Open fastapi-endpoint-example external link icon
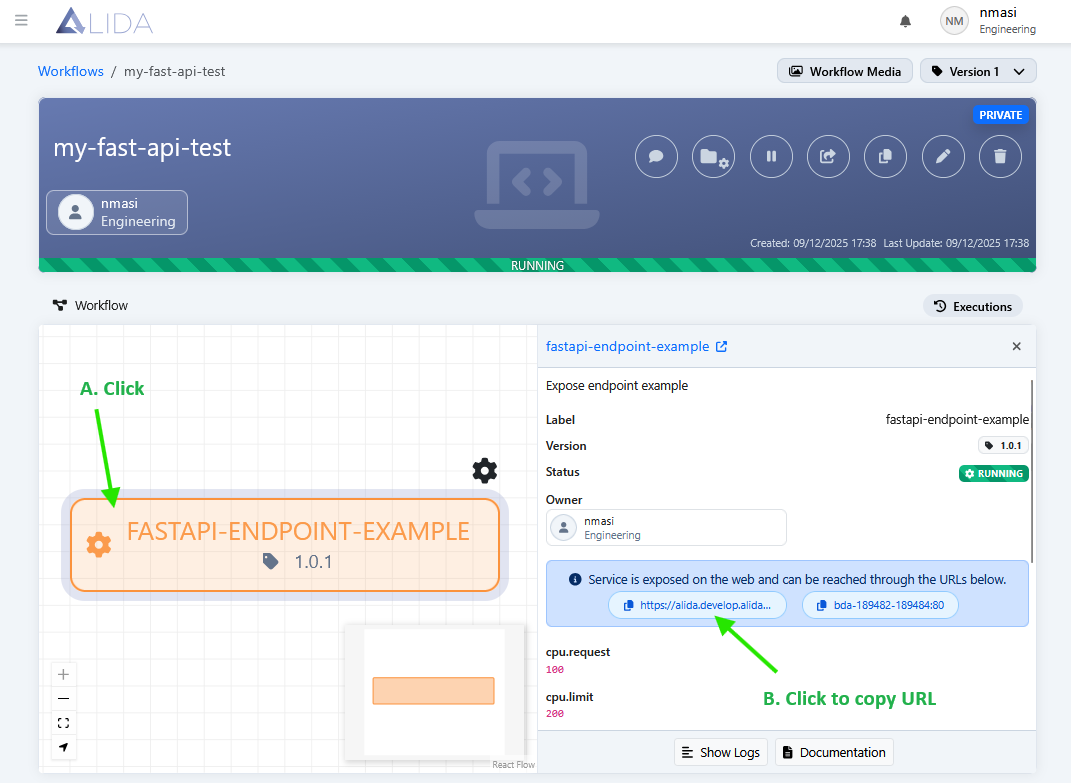Screen dimensions: 1071x783 (721, 346)
